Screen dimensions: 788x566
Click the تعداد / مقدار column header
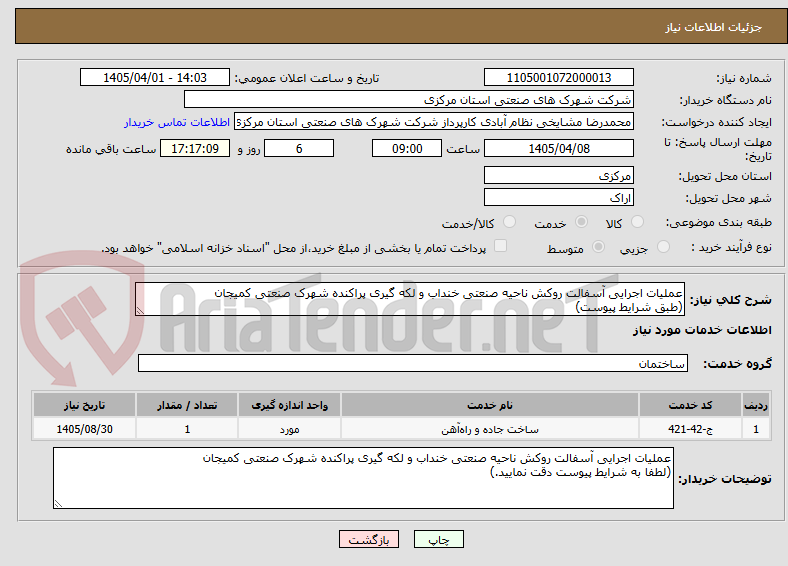[187, 405]
